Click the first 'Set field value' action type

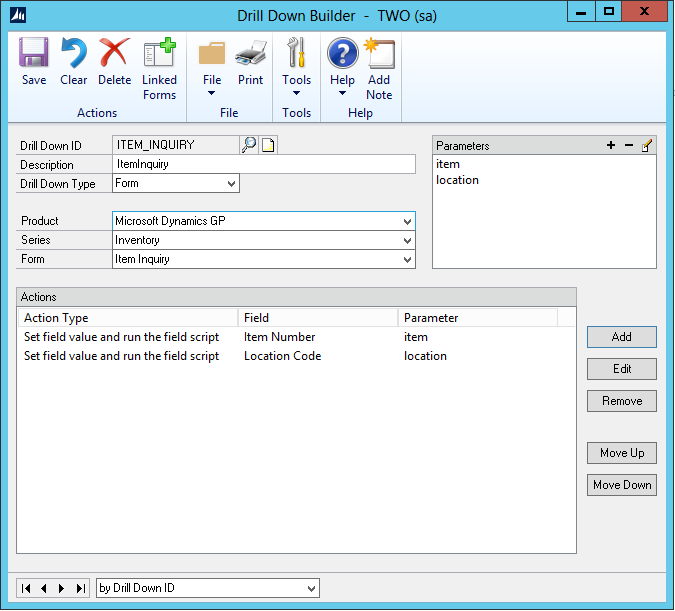click(121, 337)
